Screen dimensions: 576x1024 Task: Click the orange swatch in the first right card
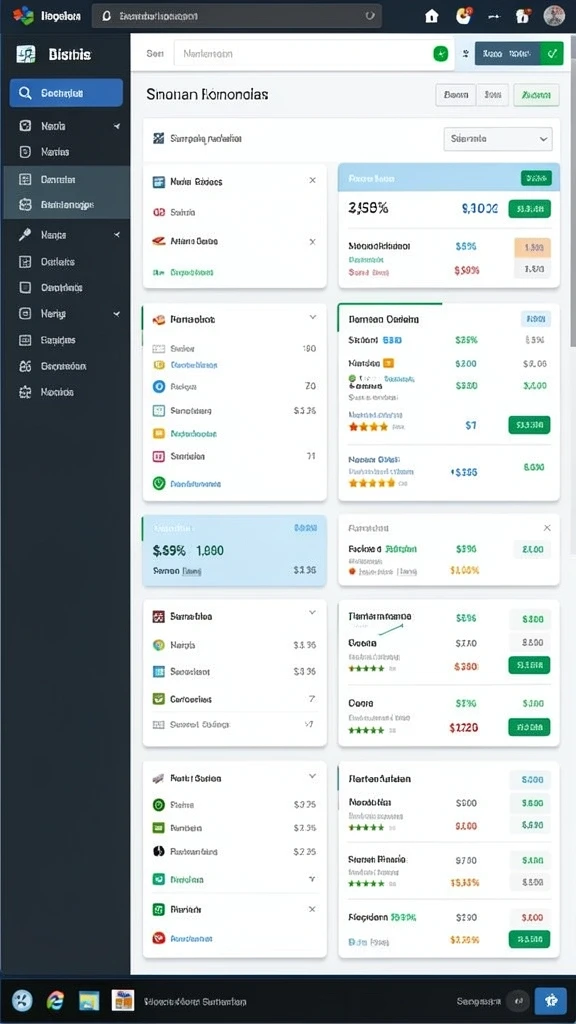(532, 248)
